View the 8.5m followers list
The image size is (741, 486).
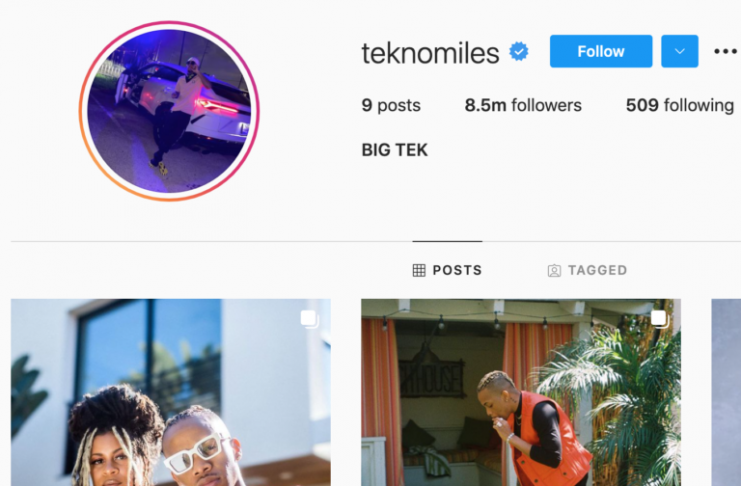tap(523, 105)
